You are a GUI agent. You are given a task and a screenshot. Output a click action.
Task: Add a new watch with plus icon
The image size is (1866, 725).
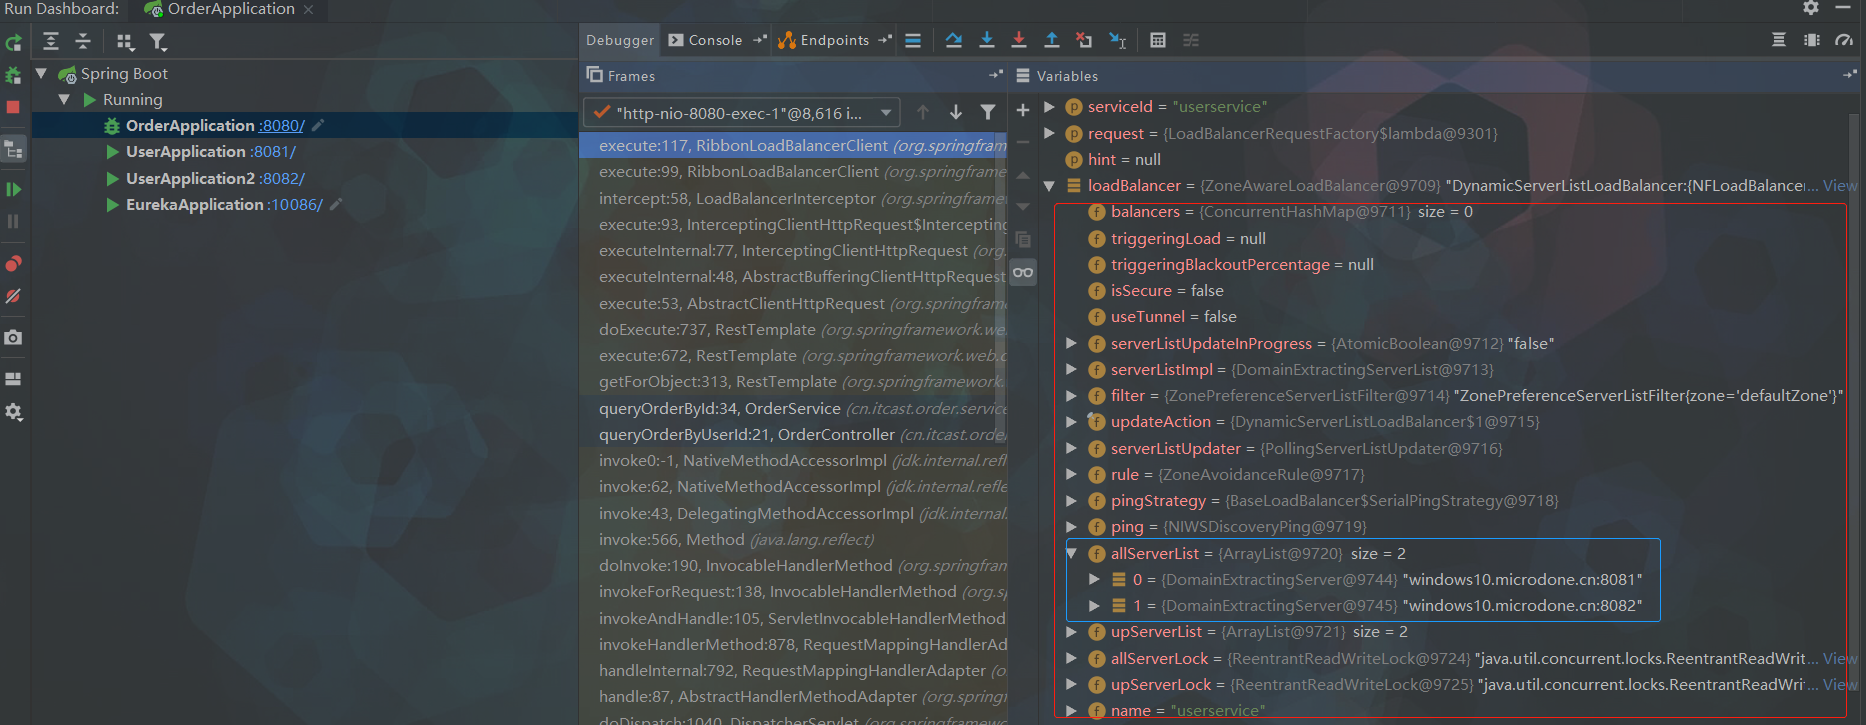tap(1023, 110)
